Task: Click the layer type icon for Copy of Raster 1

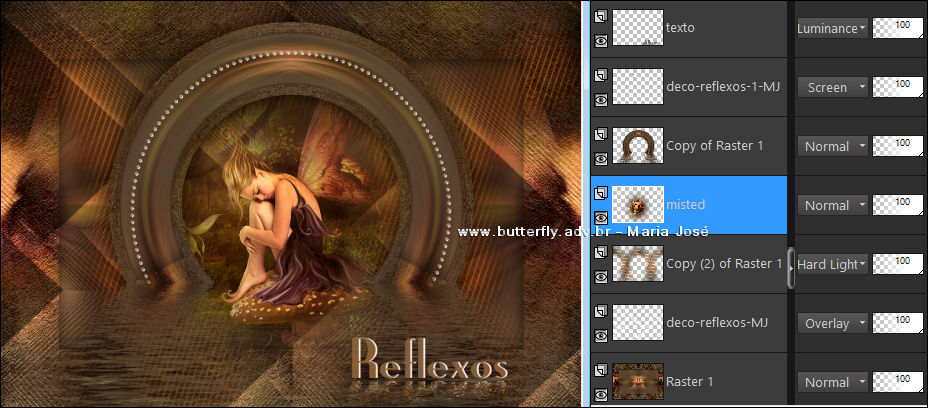Action: tap(601, 134)
